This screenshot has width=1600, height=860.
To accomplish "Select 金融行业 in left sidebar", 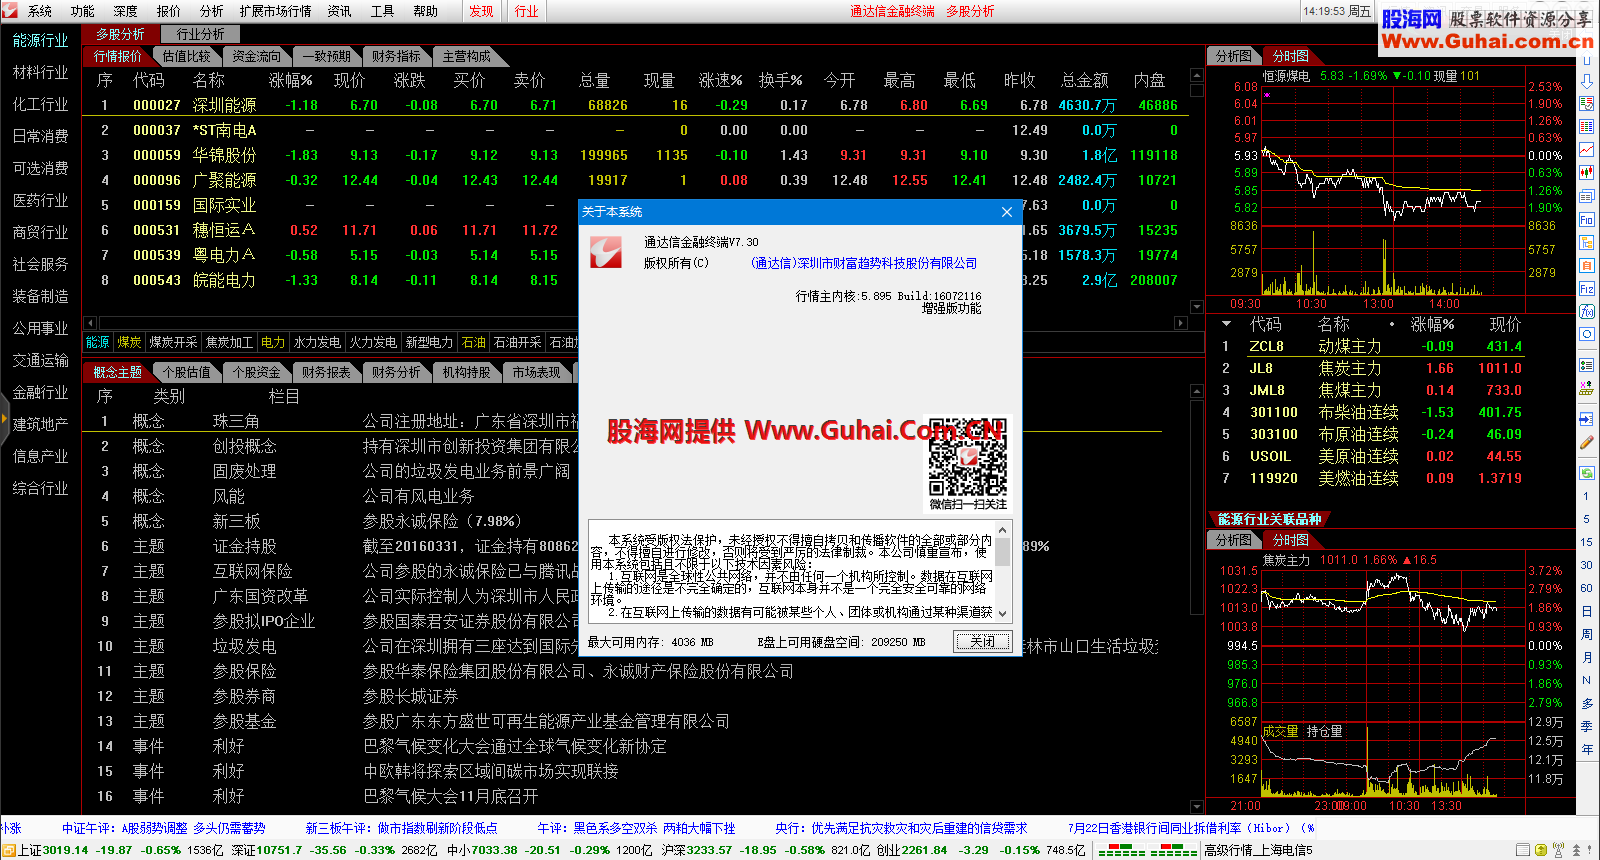I will click(x=41, y=392).
